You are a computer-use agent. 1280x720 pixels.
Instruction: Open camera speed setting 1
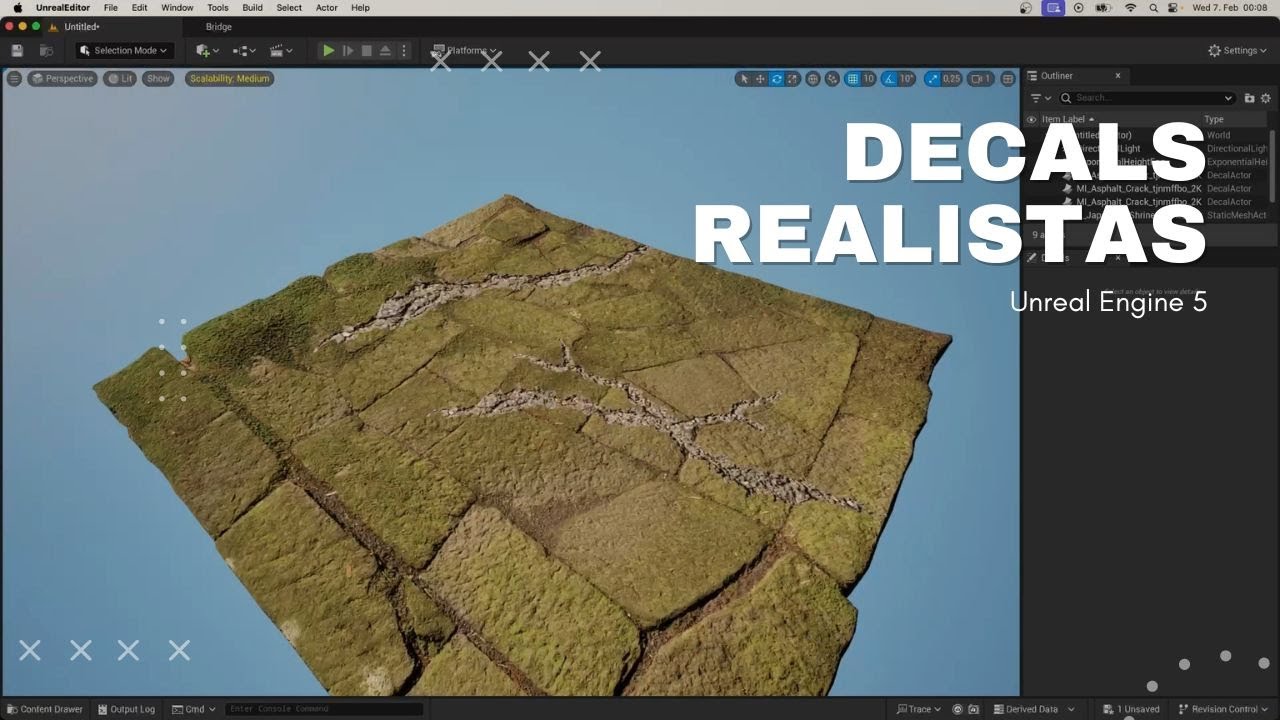(x=980, y=79)
